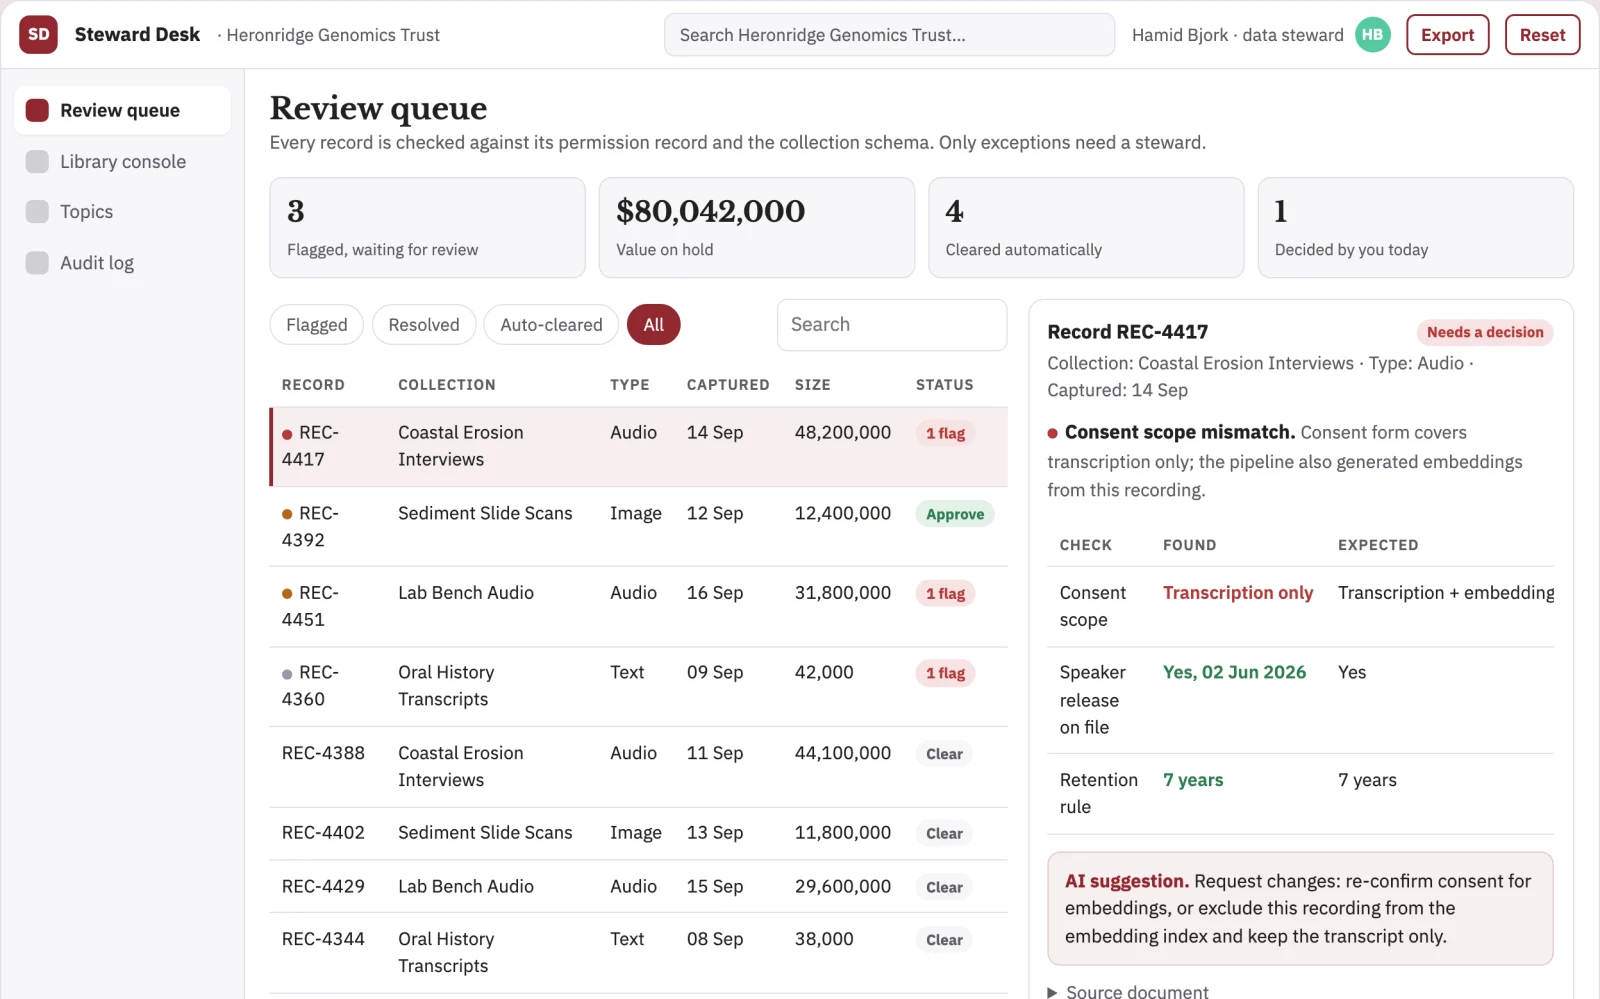Screen dimensions: 1600x999
Task: Click the Library console sidebar icon
Action: pyautogui.click(x=37, y=161)
